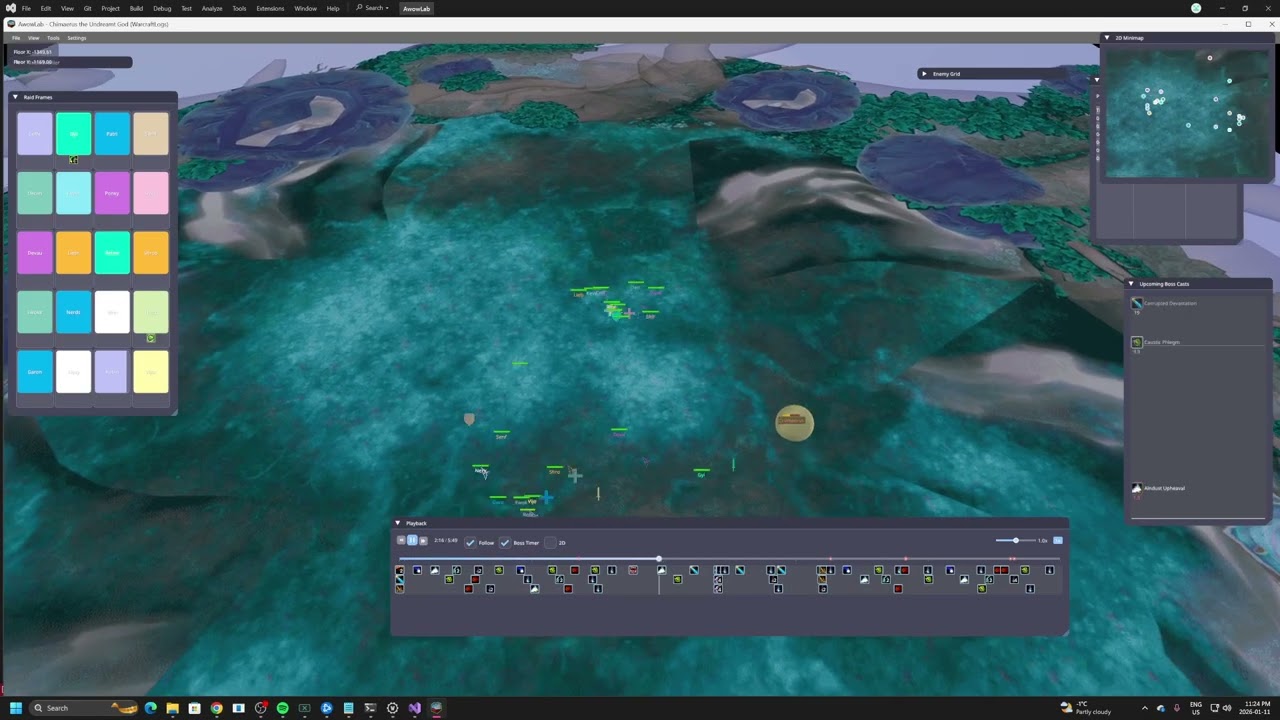Click the microphone icon in system tray
This screenshot has height=720, width=1280.
tap(1176, 708)
